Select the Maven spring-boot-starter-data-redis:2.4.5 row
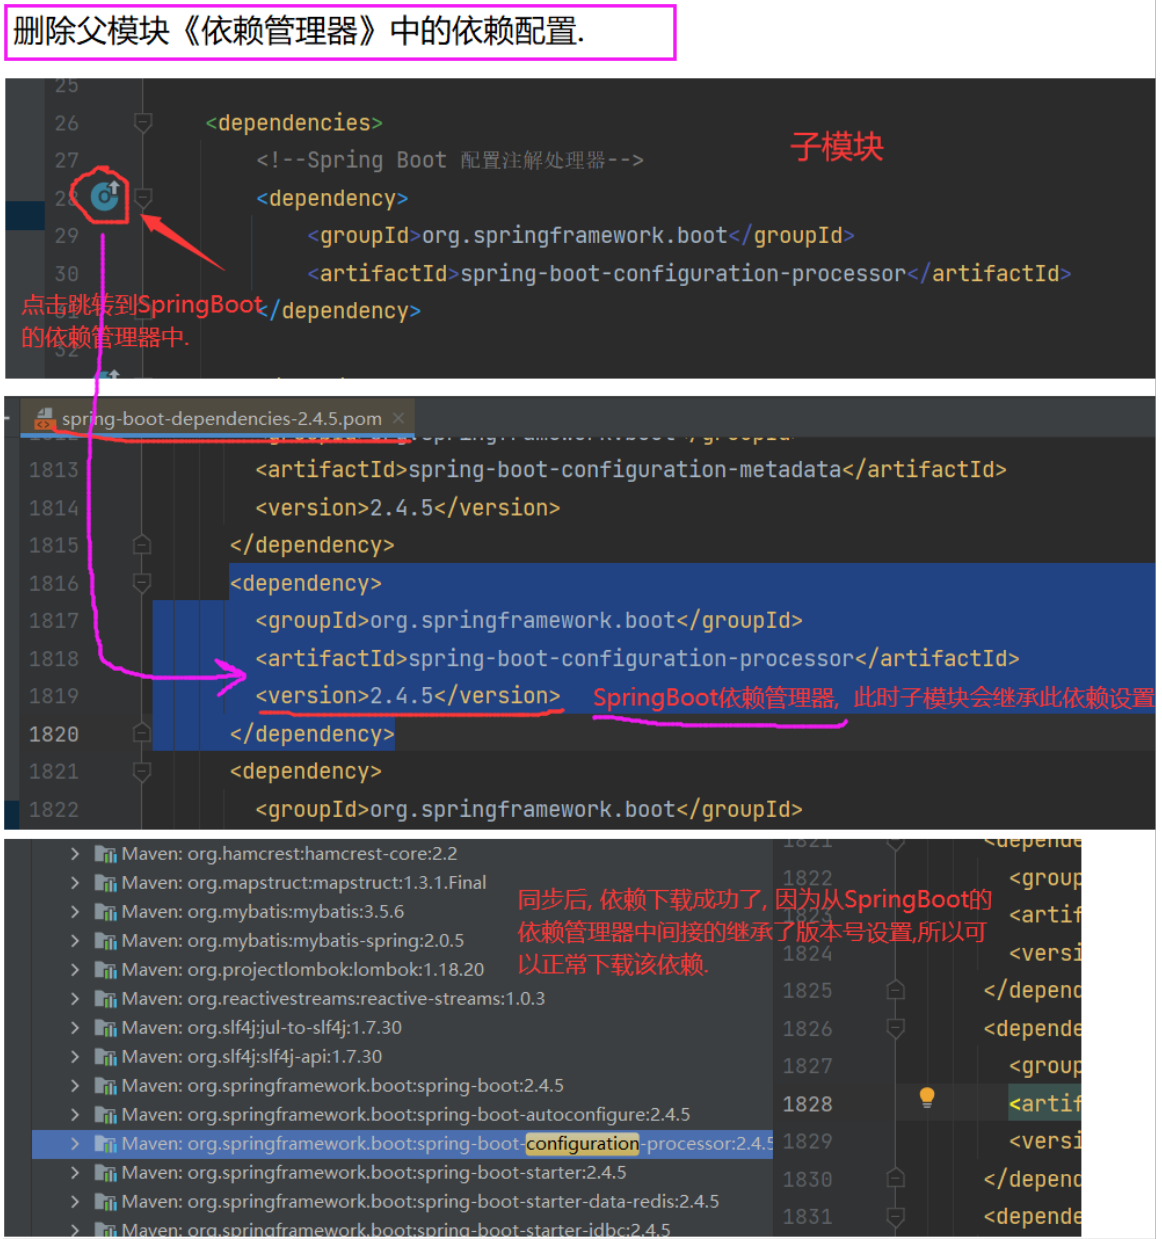This screenshot has height=1239, width=1162. click(403, 1202)
